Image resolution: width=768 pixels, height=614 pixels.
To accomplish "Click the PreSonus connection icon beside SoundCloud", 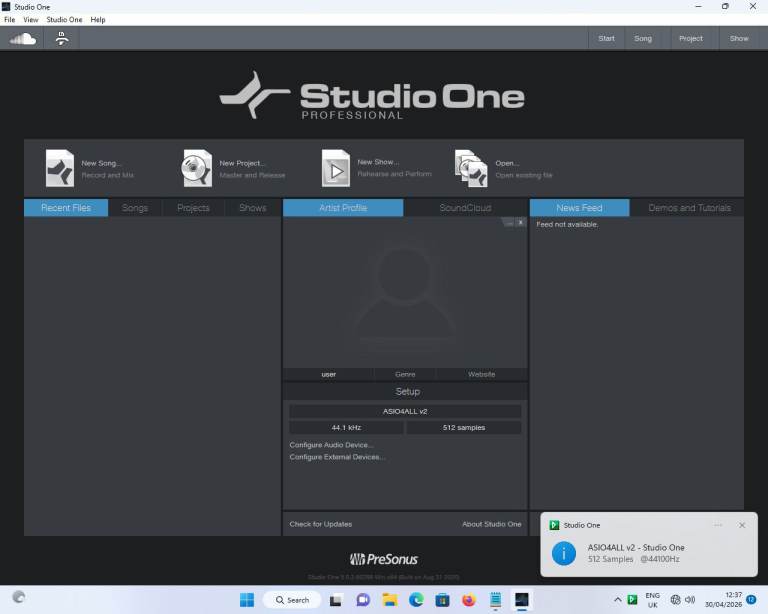I will click(62, 39).
